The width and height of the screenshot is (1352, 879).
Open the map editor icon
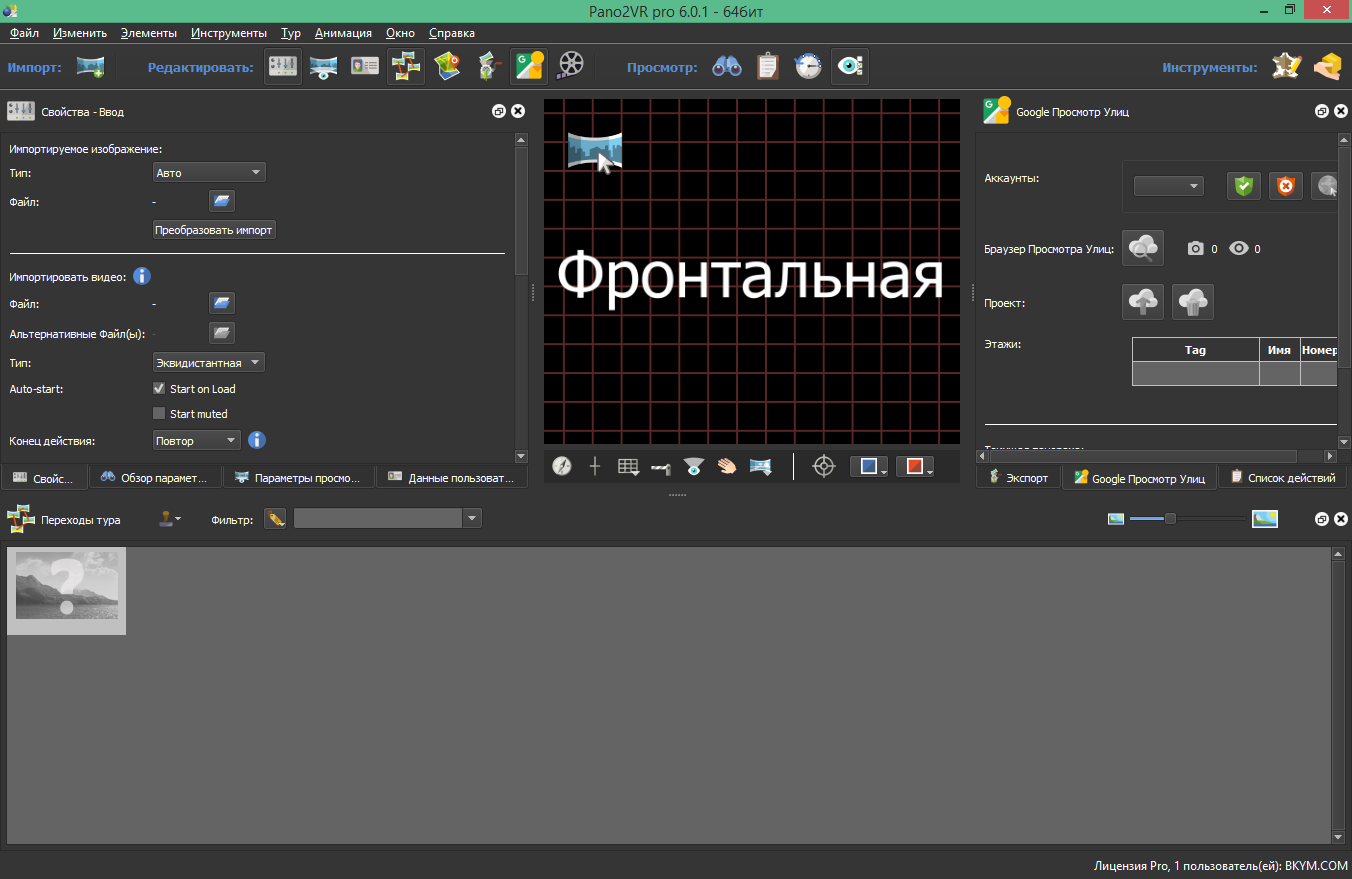click(x=446, y=65)
